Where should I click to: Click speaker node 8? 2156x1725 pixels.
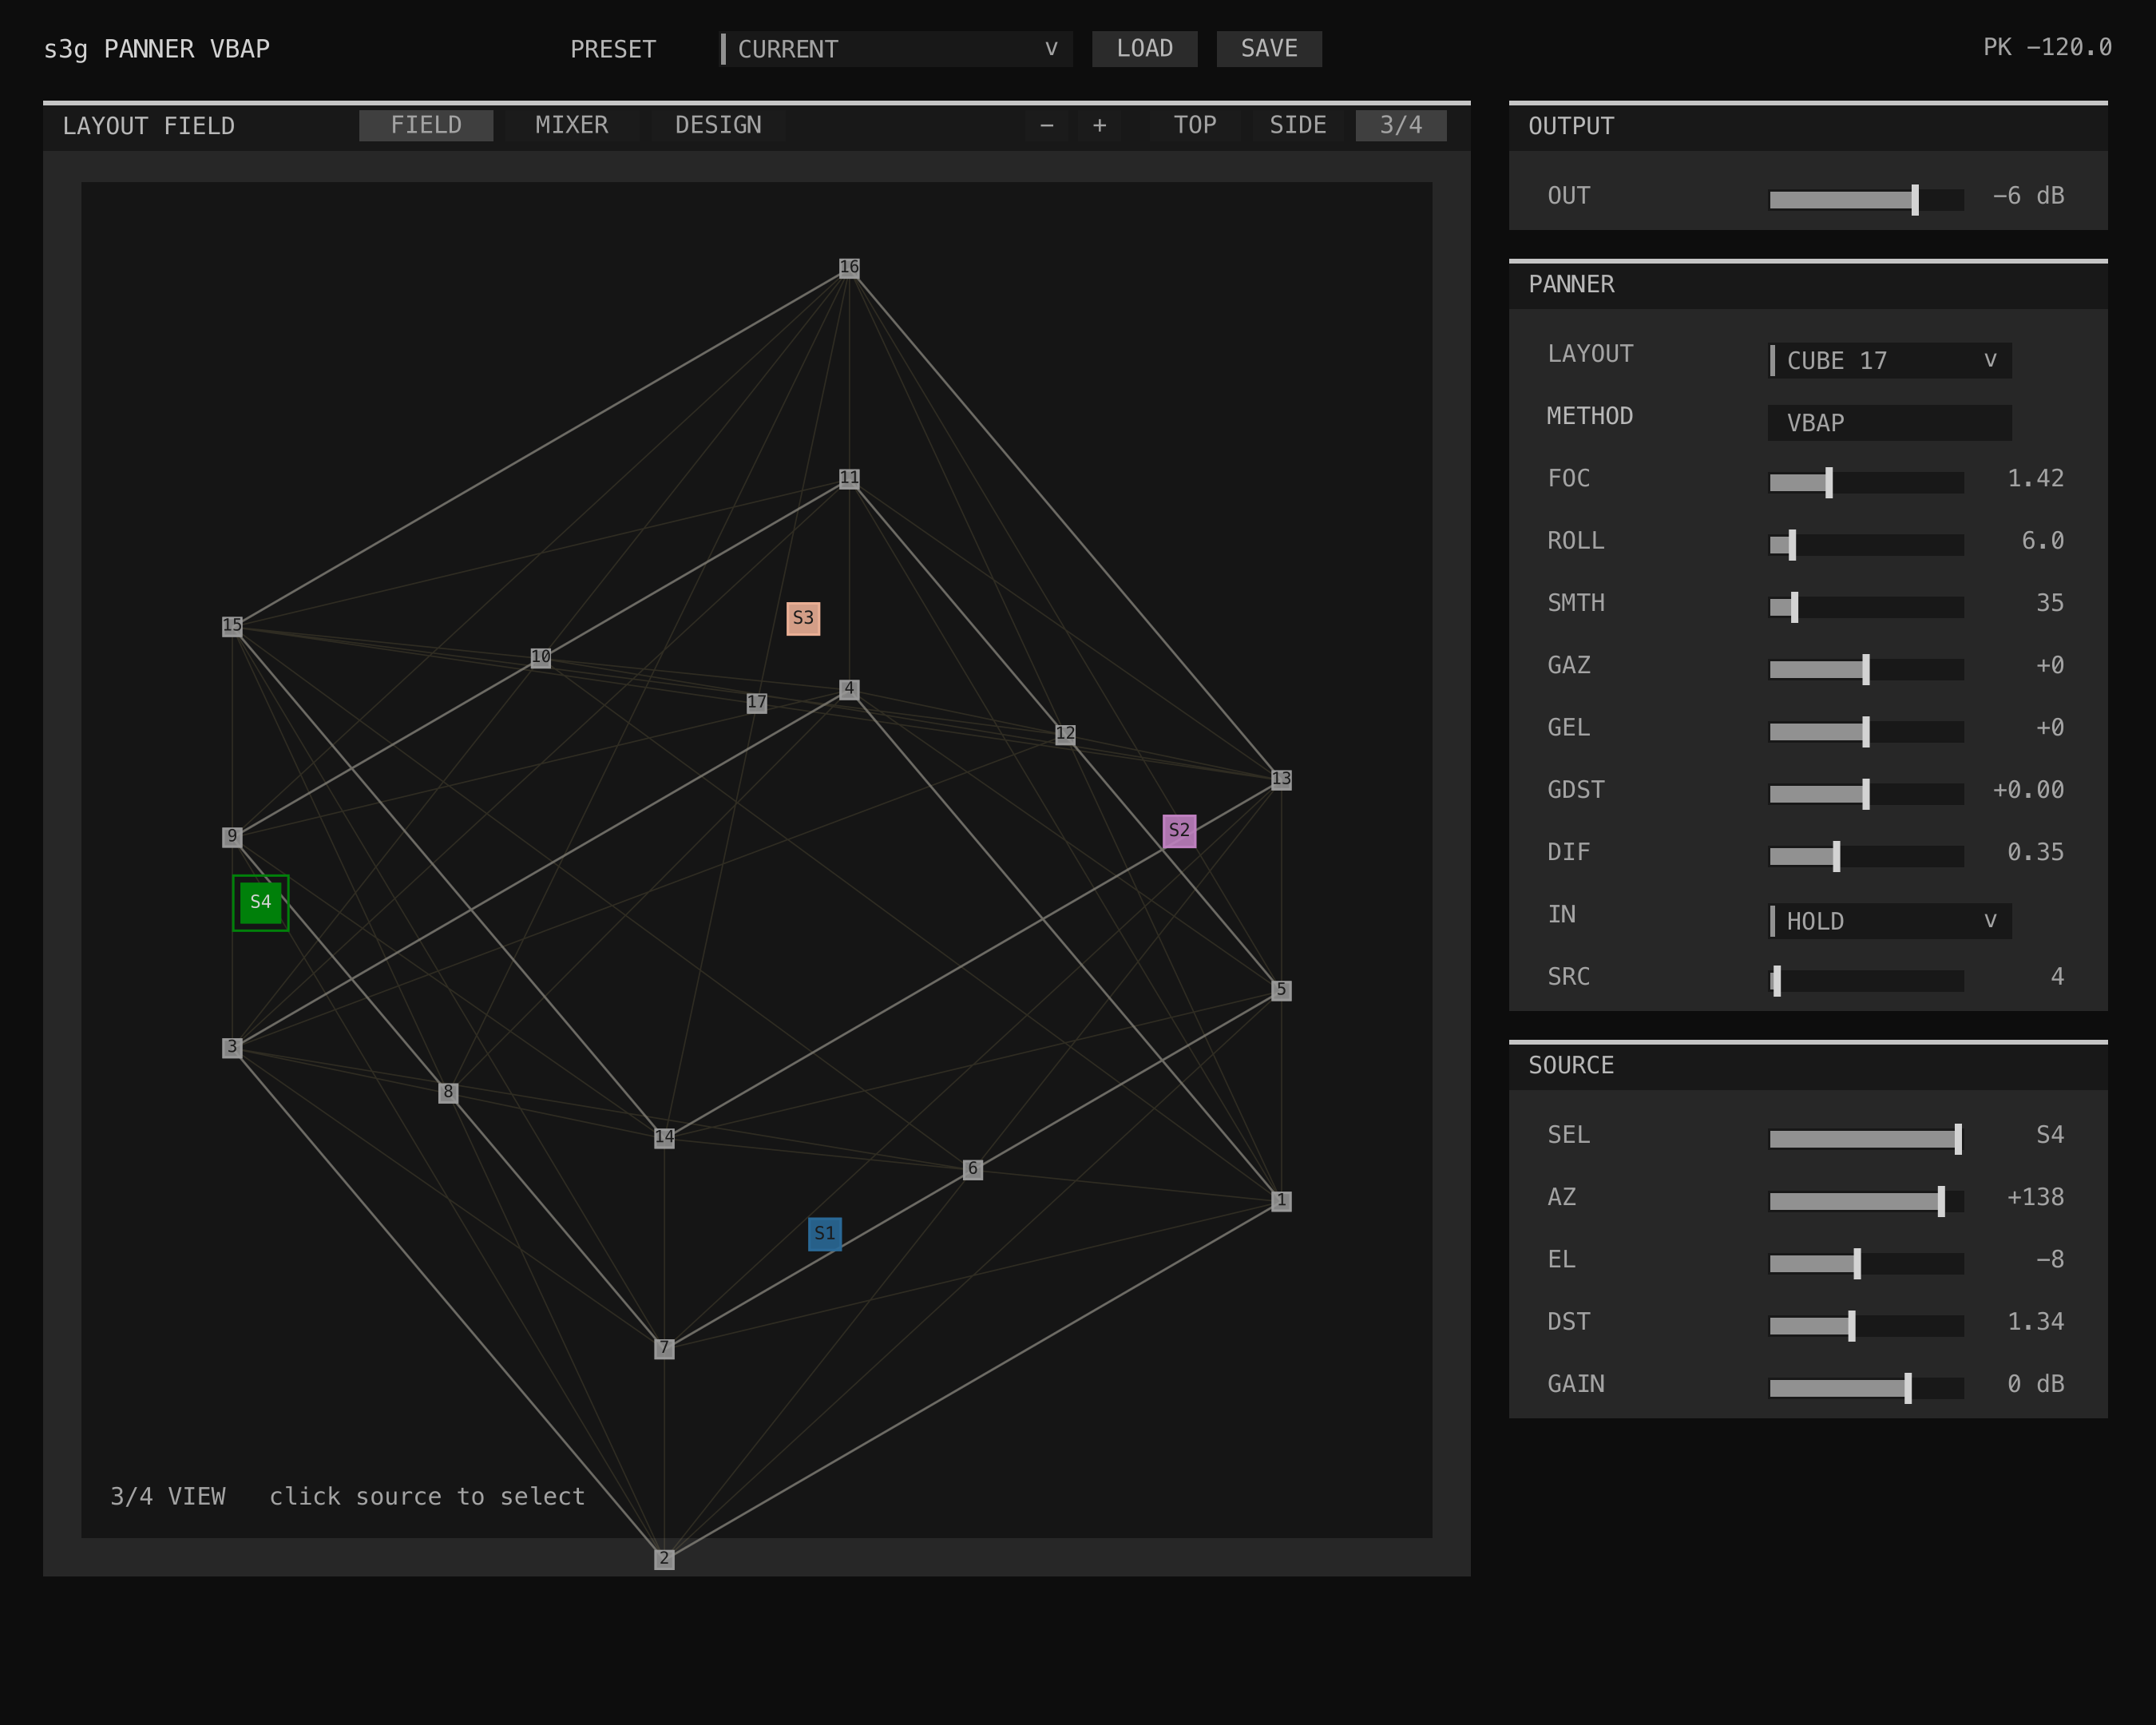click(448, 1092)
